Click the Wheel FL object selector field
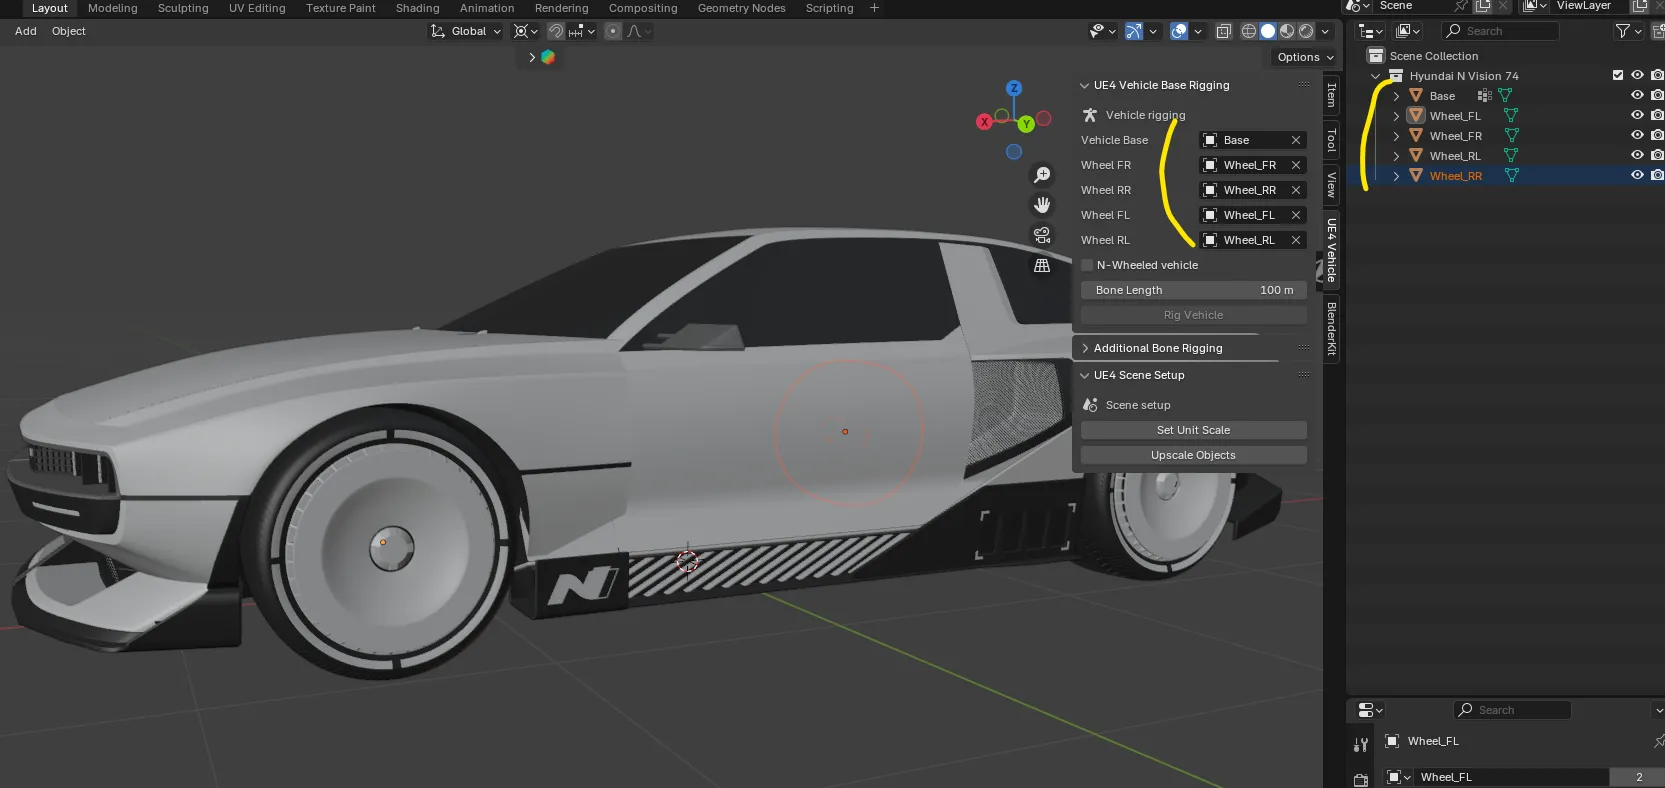The image size is (1665, 788). [1253, 215]
